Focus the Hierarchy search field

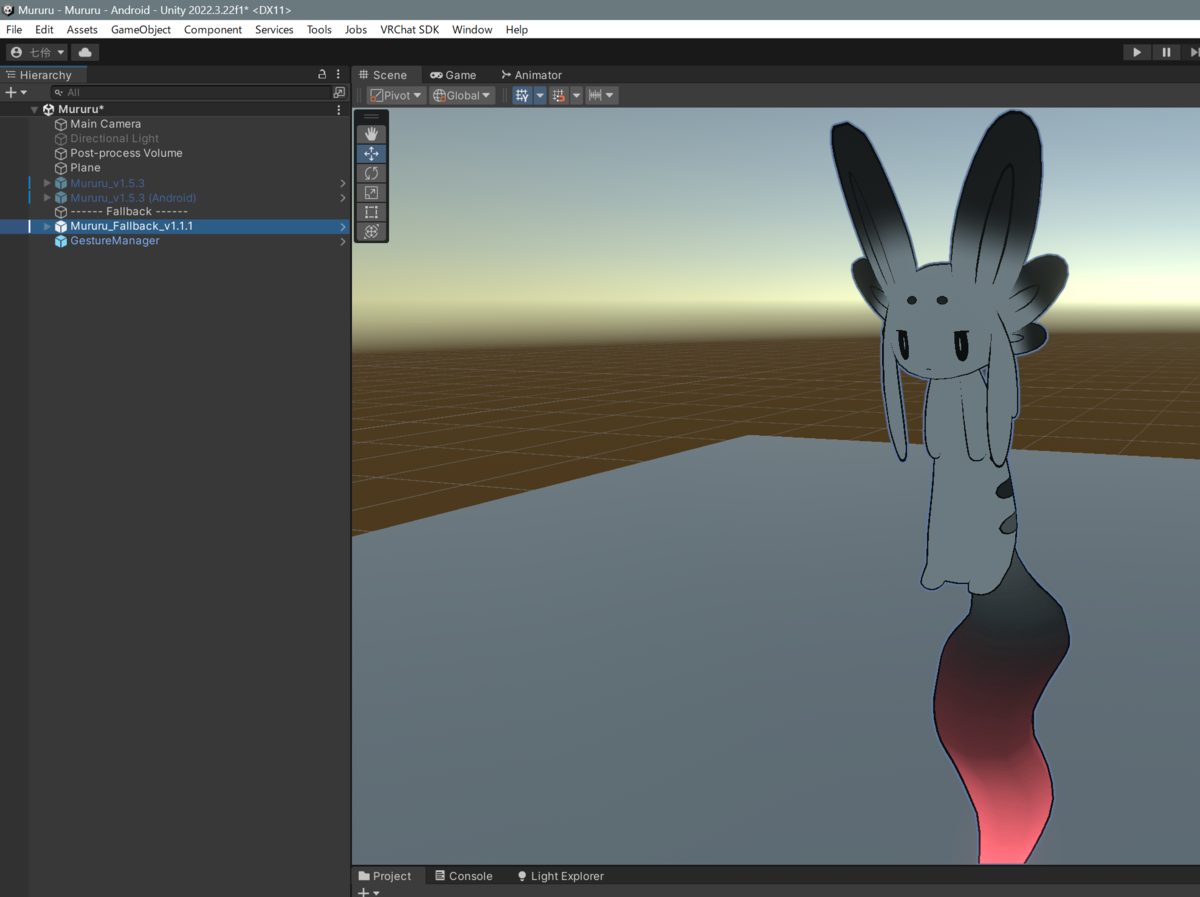(190, 92)
